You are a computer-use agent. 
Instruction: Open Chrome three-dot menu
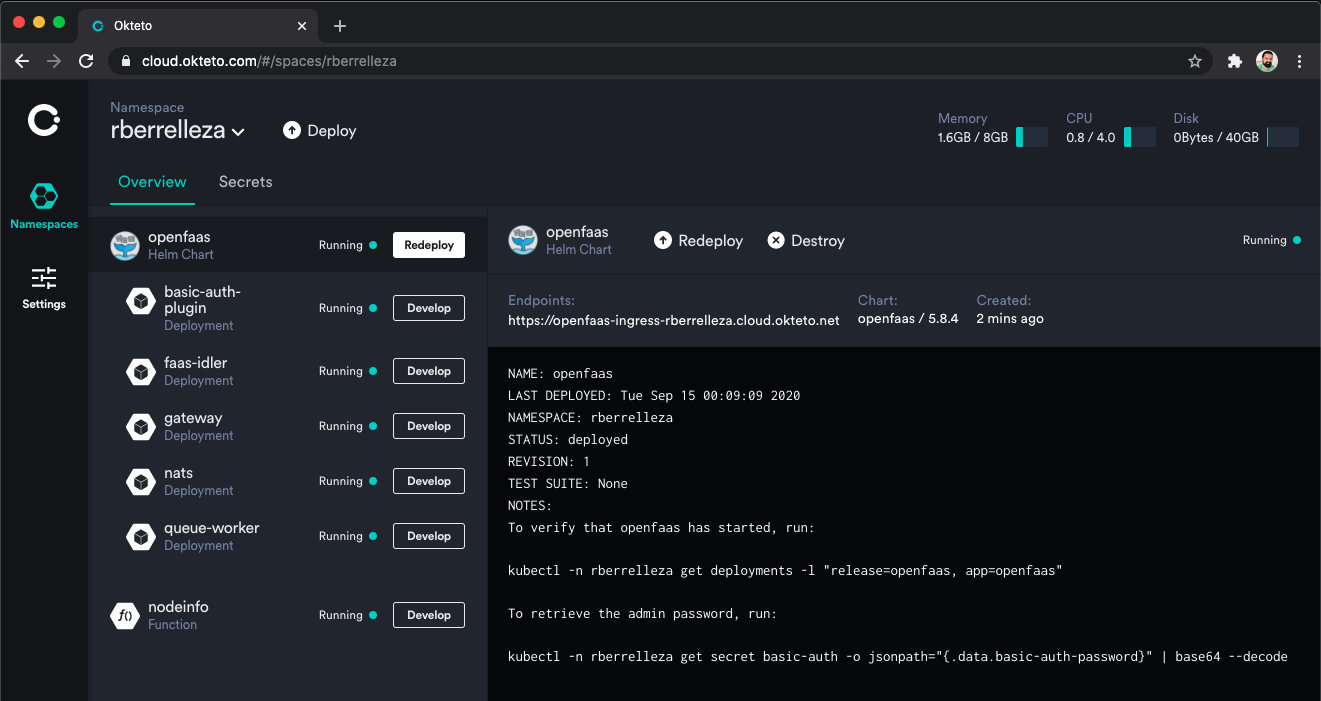[x=1299, y=61]
